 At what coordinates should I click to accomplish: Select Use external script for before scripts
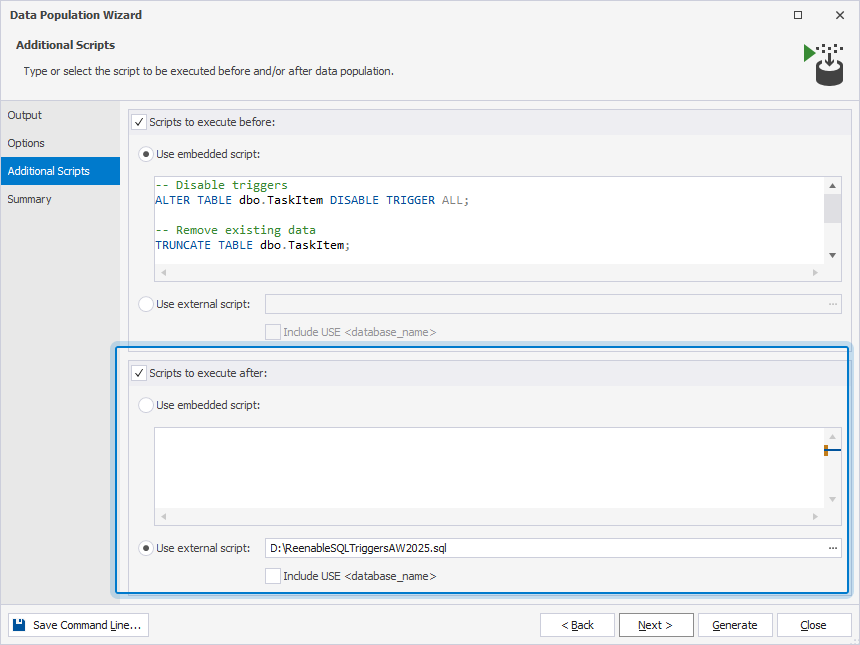(x=145, y=304)
